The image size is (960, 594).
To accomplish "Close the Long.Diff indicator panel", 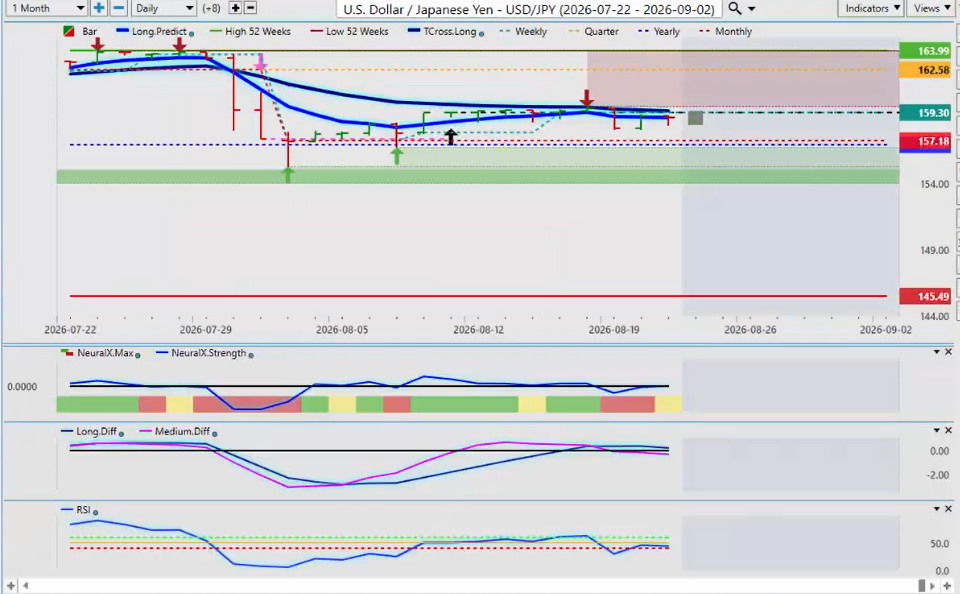I will coord(948,430).
